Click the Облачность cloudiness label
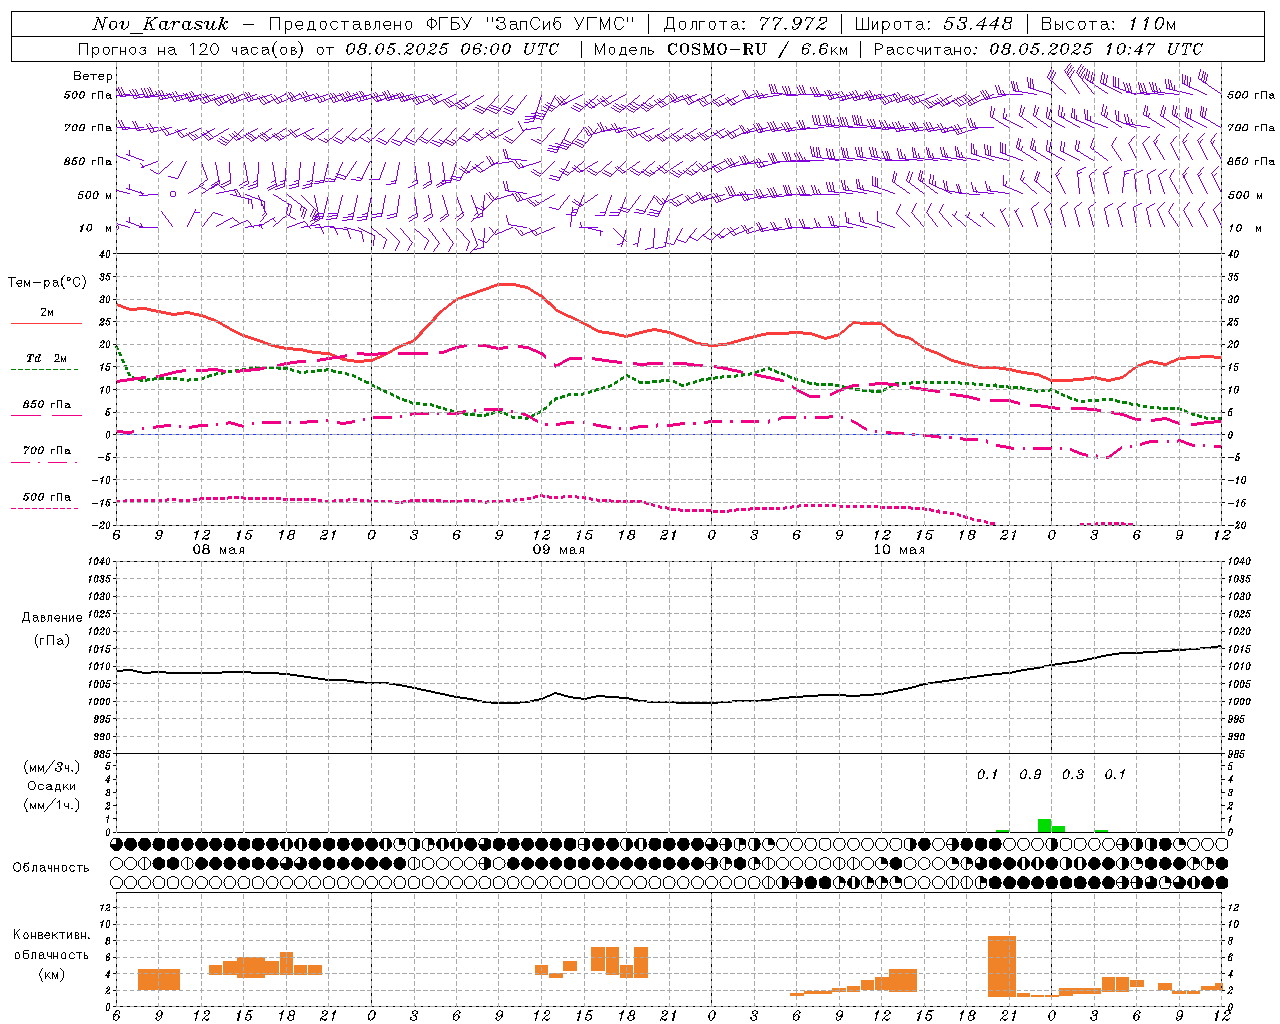 (x=51, y=868)
